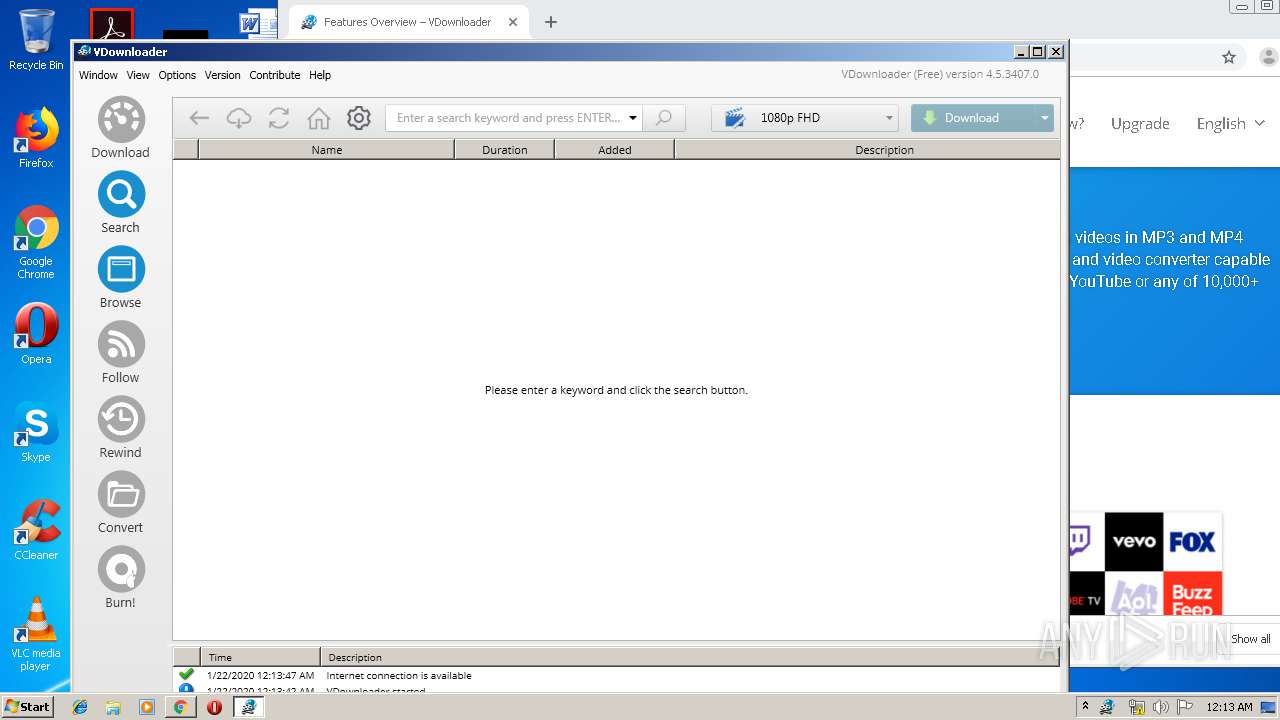Select the Google Chrome desktop shortcut
1280x720 pixels.
(36, 243)
